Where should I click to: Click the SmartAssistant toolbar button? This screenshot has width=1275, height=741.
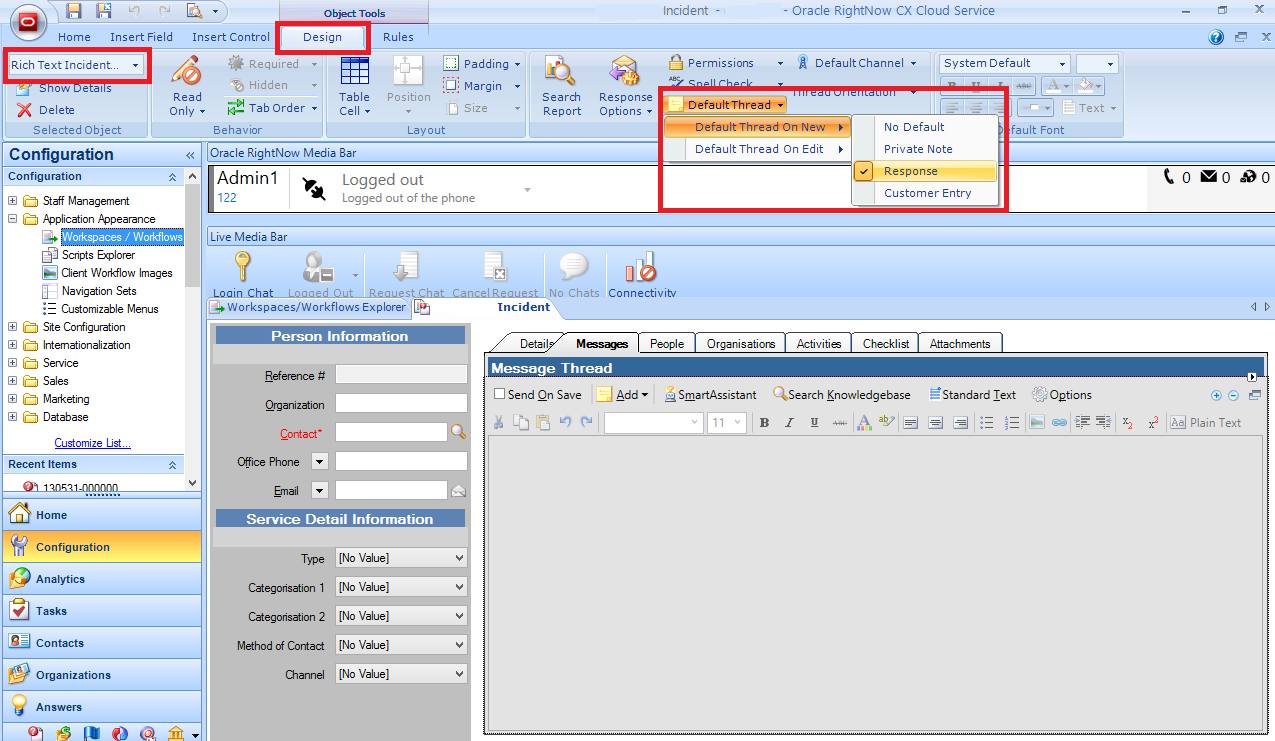click(710, 395)
